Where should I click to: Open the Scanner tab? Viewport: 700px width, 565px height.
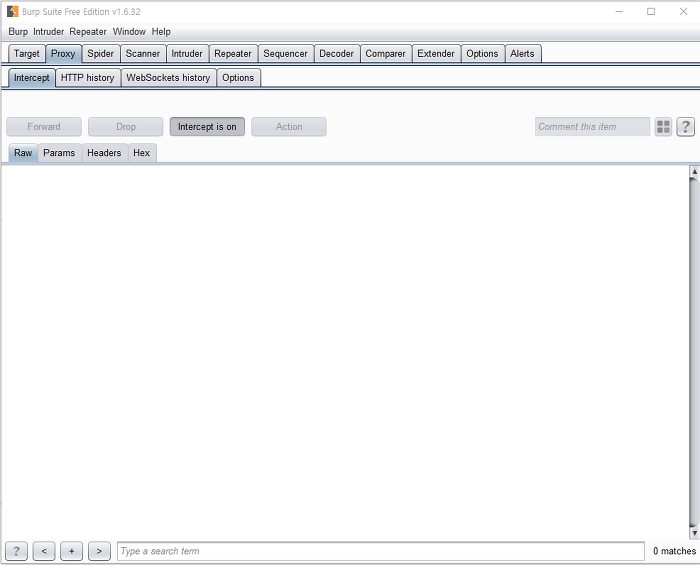pyautogui.click(x=142, y=54)
